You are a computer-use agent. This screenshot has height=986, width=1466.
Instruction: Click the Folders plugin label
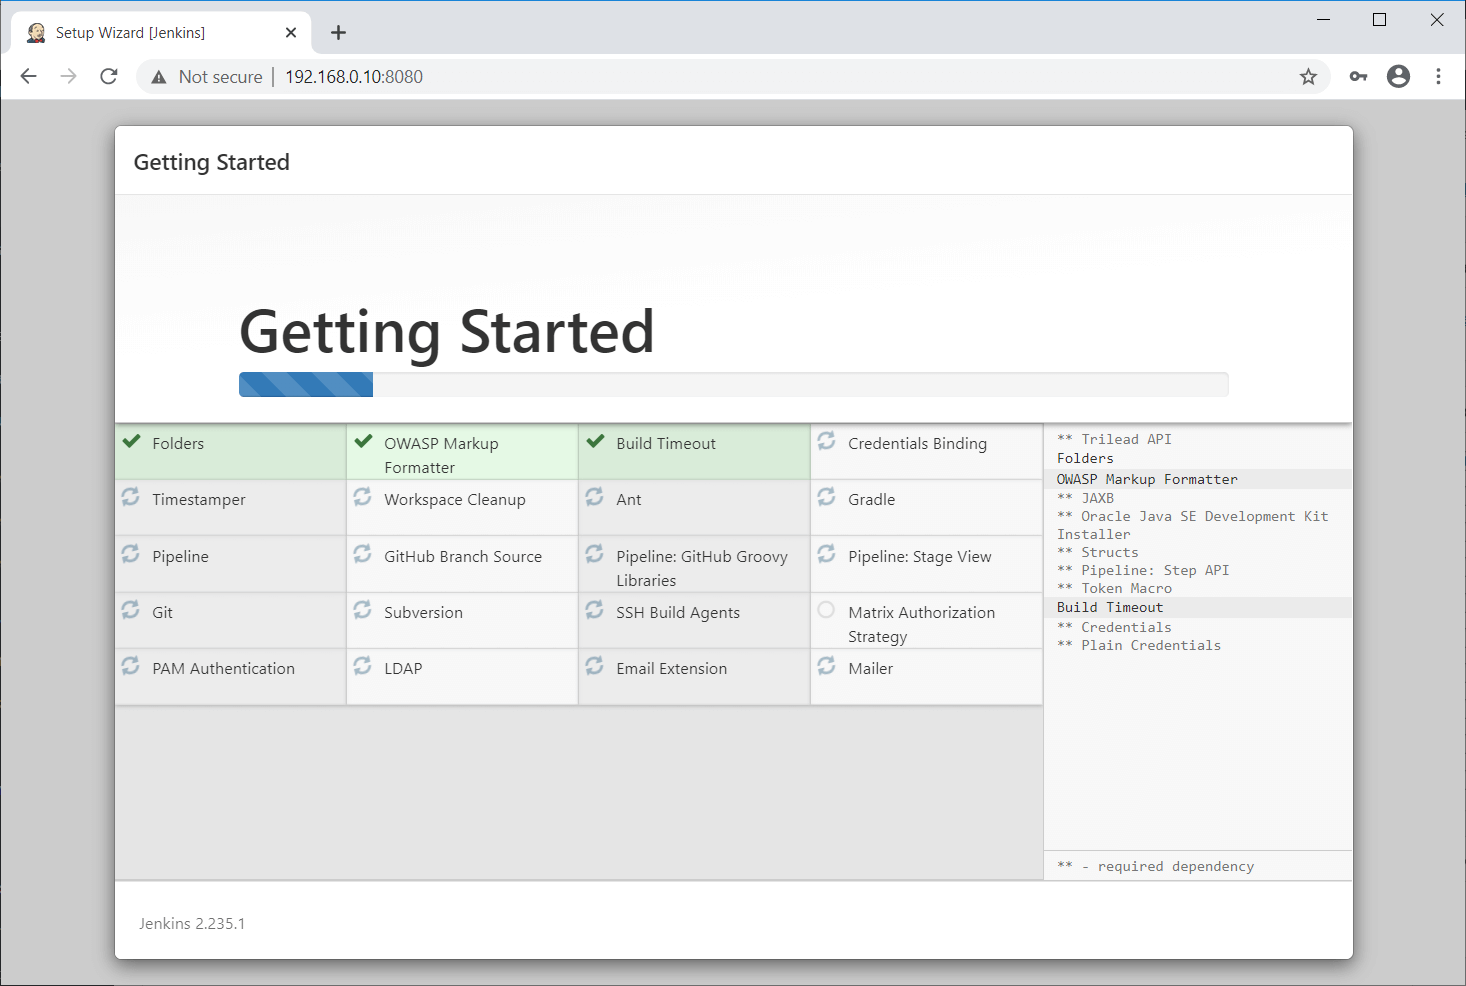click(x=178, y=444)
